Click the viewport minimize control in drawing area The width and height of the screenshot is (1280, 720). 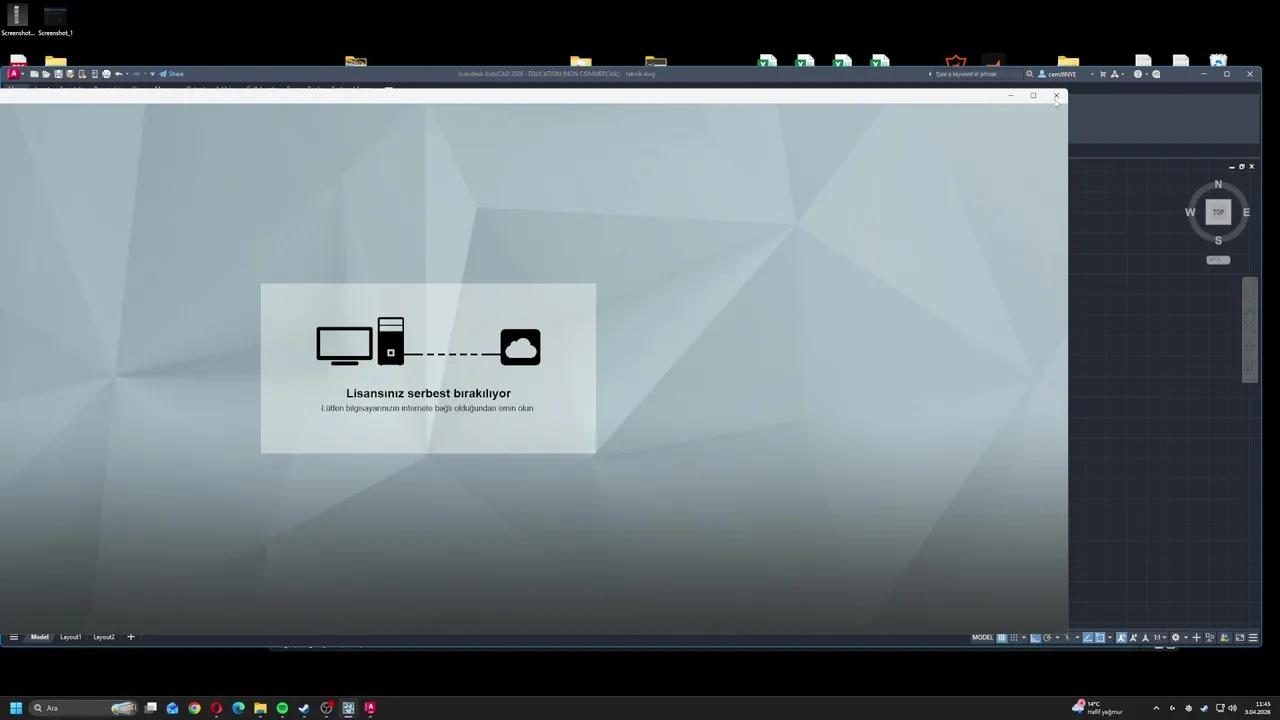tap(1232, 167)
